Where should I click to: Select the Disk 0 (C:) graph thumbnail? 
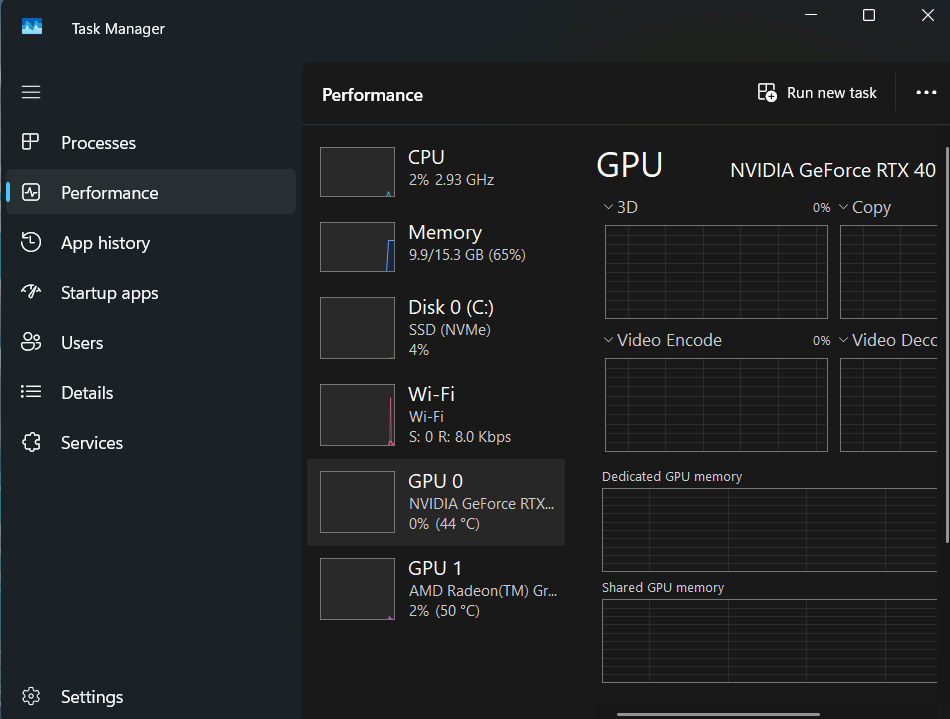[x=357, y=328]
